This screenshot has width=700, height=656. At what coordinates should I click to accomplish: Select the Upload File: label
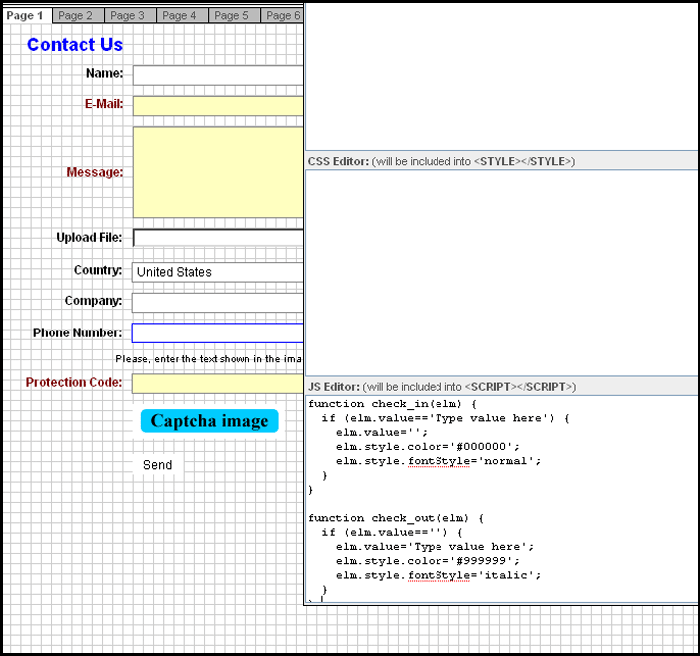click(89, 238)
